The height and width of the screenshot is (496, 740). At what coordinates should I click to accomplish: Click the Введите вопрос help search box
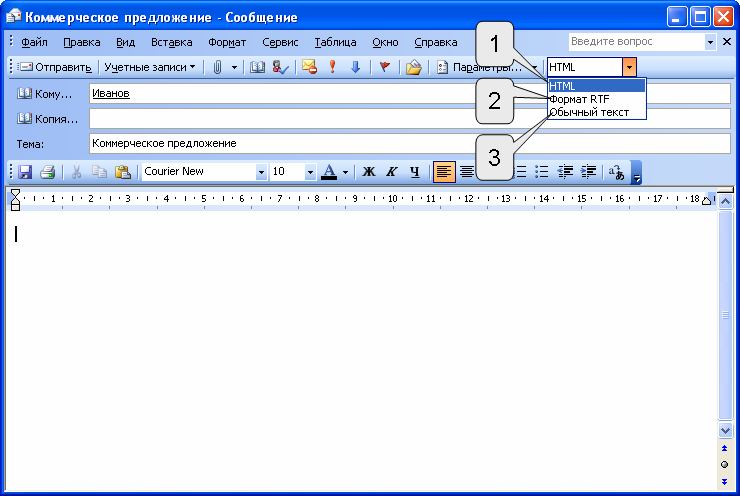click(x=637, y=42)
